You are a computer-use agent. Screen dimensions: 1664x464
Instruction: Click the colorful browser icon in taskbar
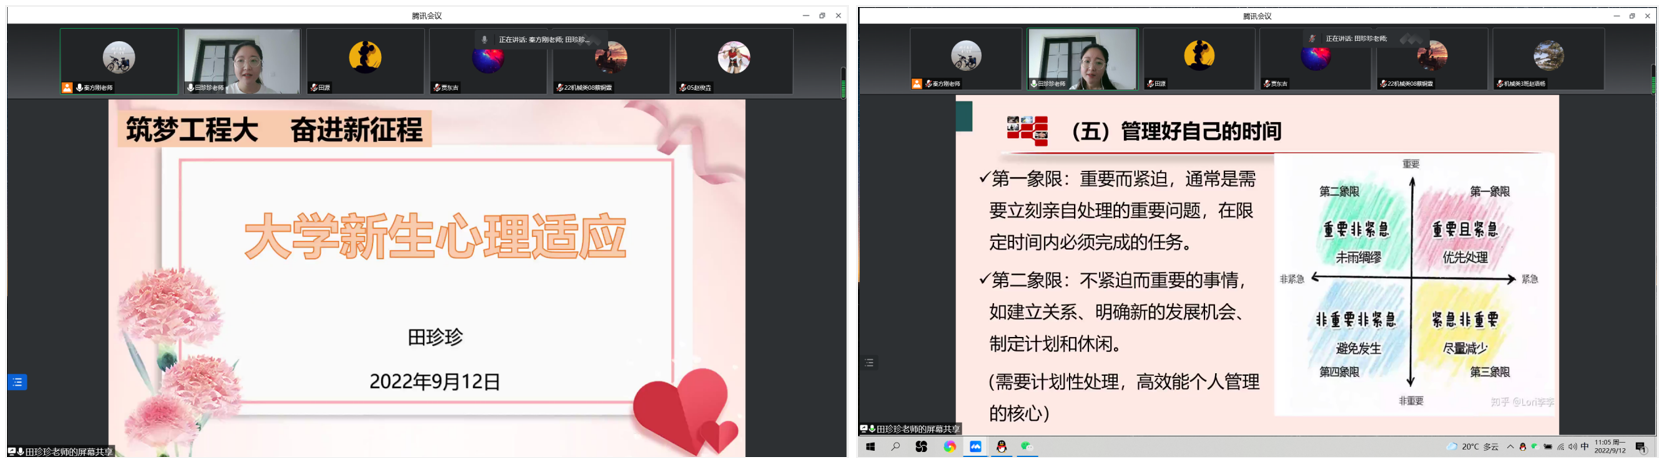pos(949,447)
